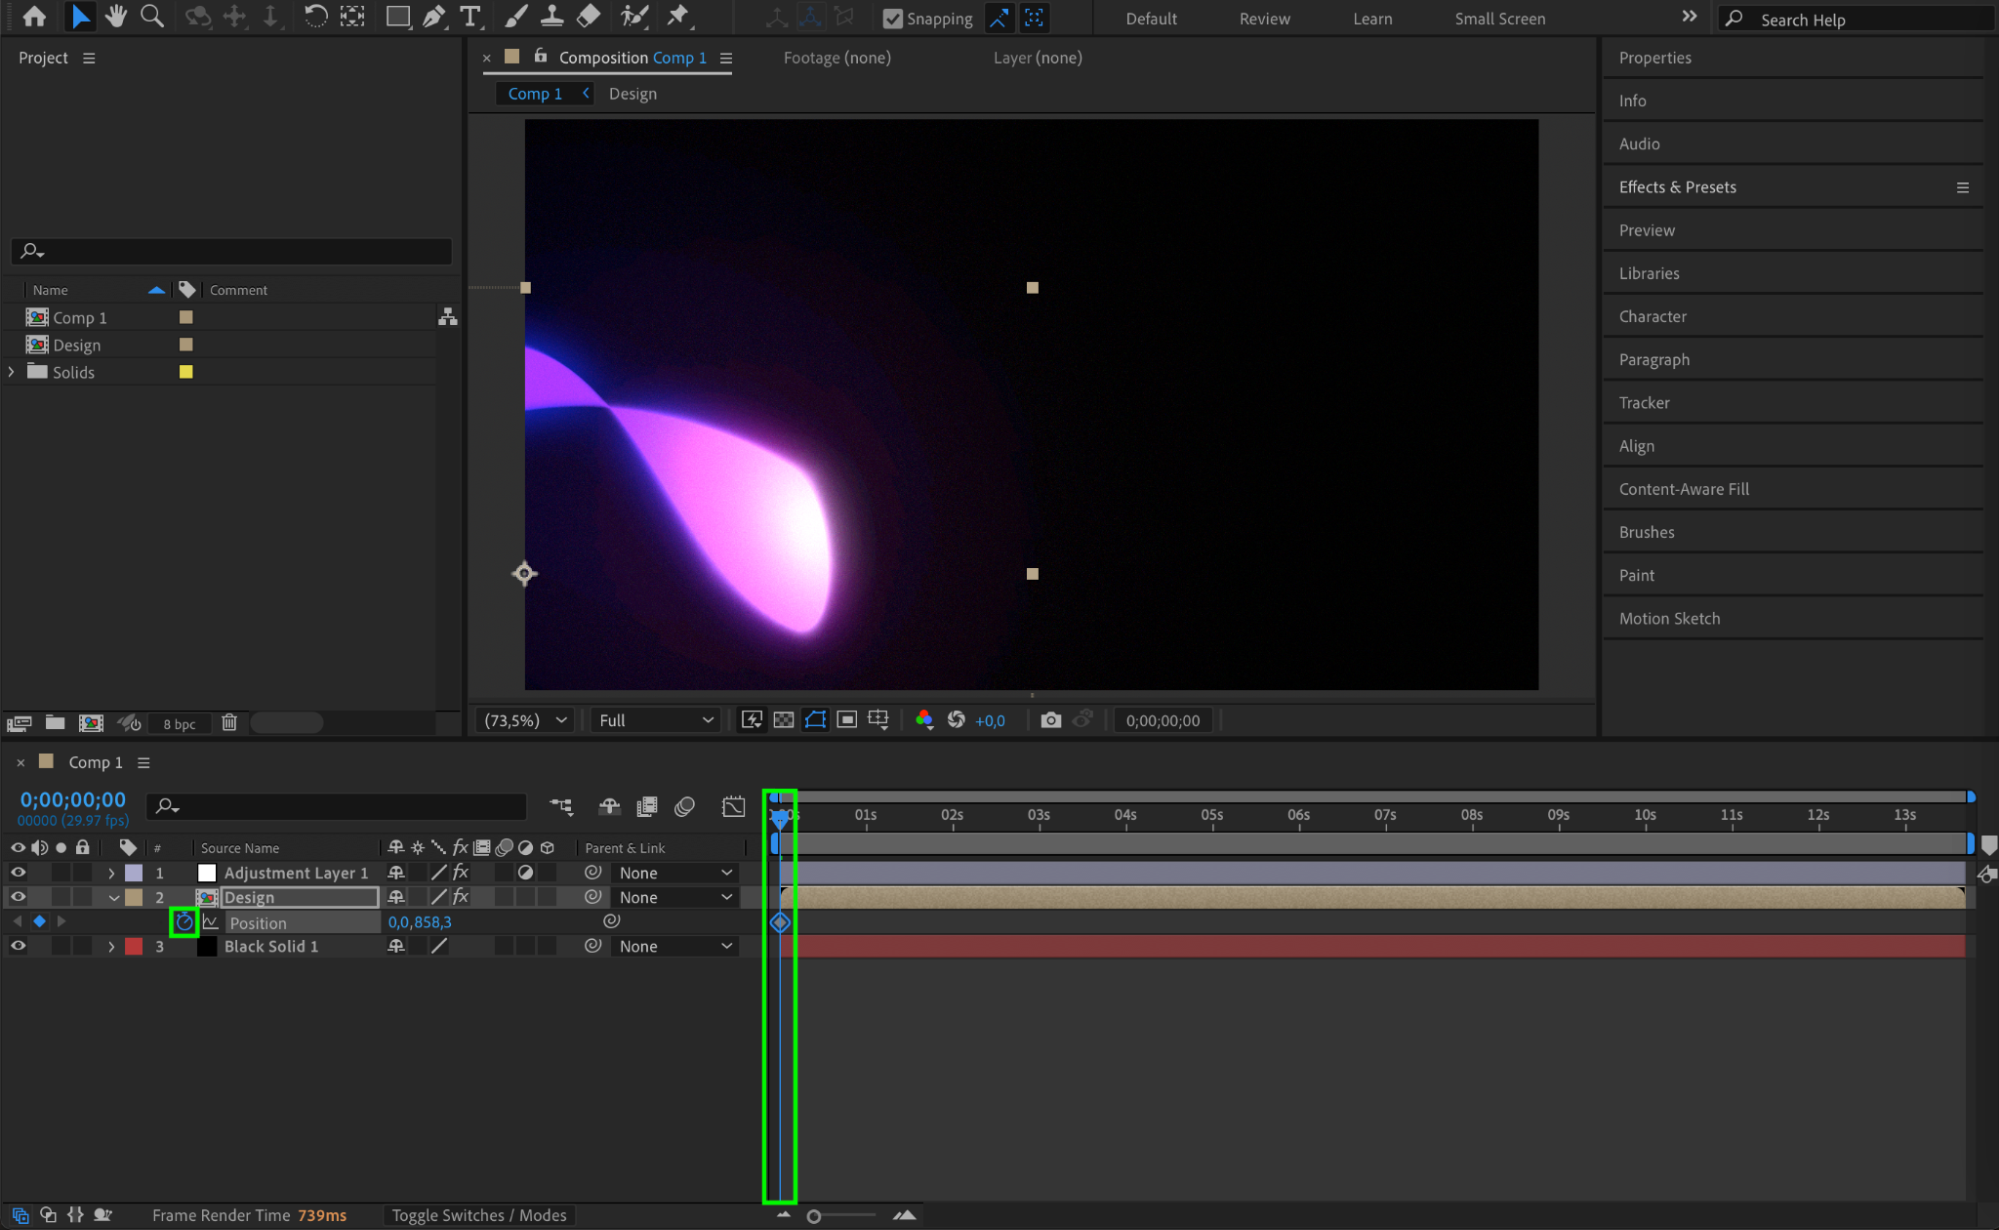
Task: Switch to the Review workspace
Action: click(x=1264, y=18)
